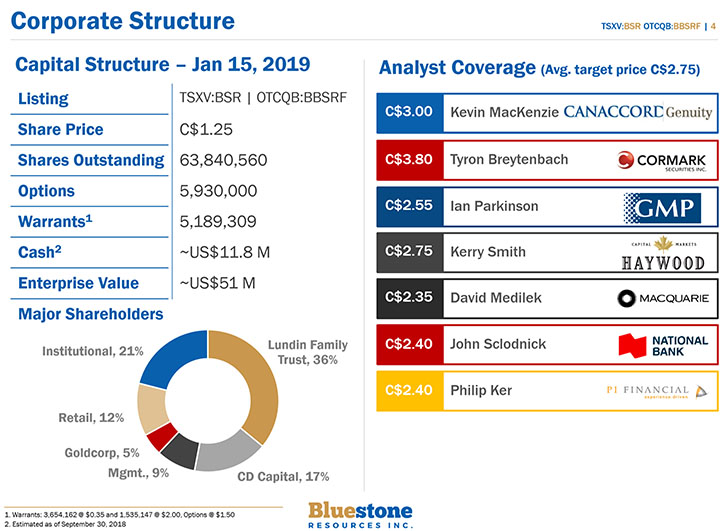
Task: Click analyst name Kevin MacKenzie
Action: pos(504,112)
